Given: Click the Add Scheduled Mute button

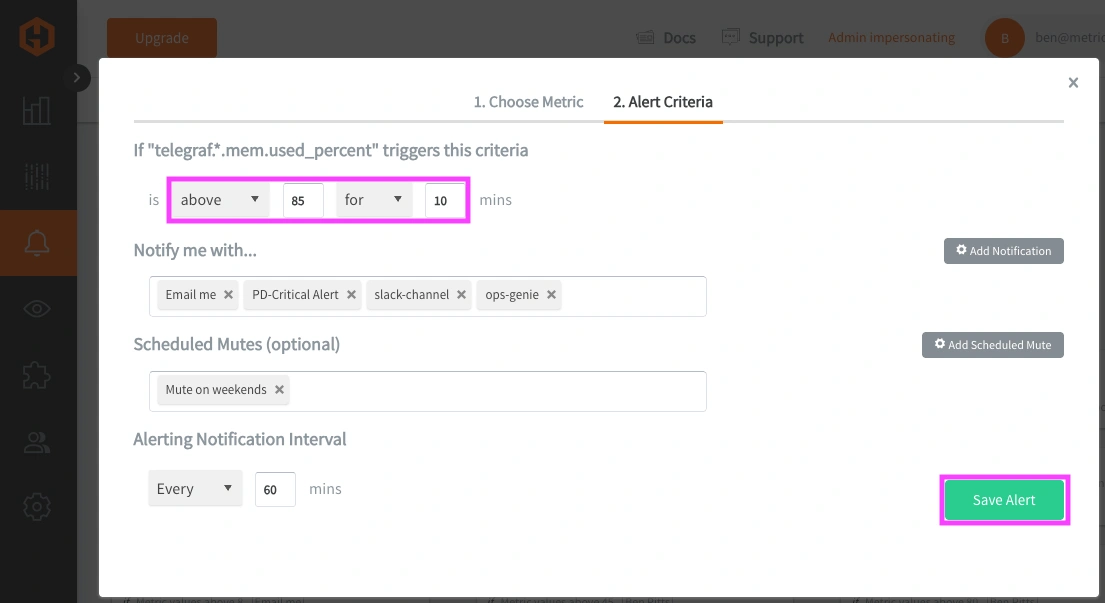Looking at the screenshot, I should [x=992, y=345].
